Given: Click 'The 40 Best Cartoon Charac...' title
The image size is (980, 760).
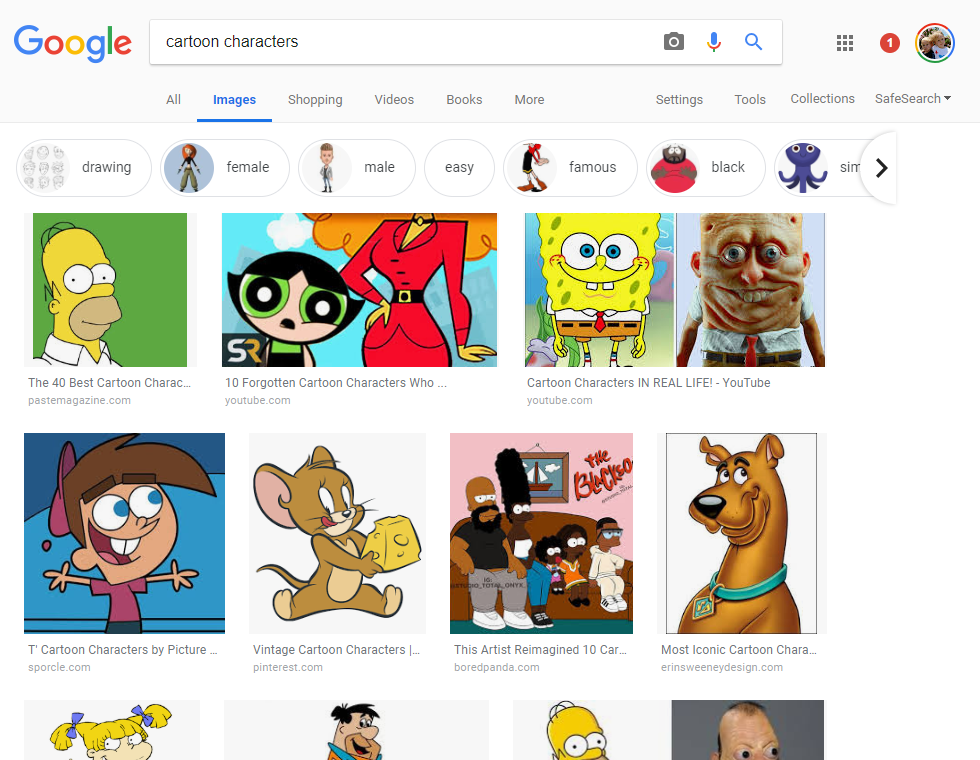Looking at the screenshot, I should point(109,382).
